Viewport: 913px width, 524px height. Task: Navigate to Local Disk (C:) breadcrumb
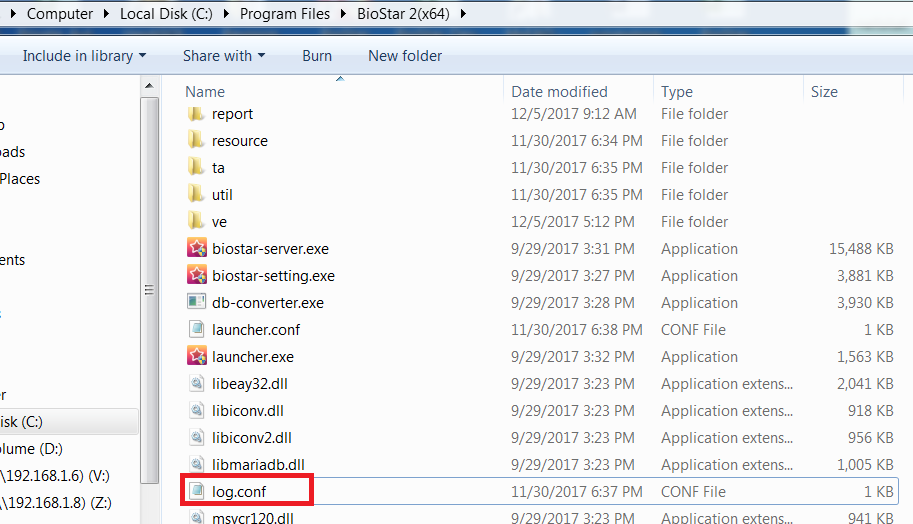click(x=166, y=13)
